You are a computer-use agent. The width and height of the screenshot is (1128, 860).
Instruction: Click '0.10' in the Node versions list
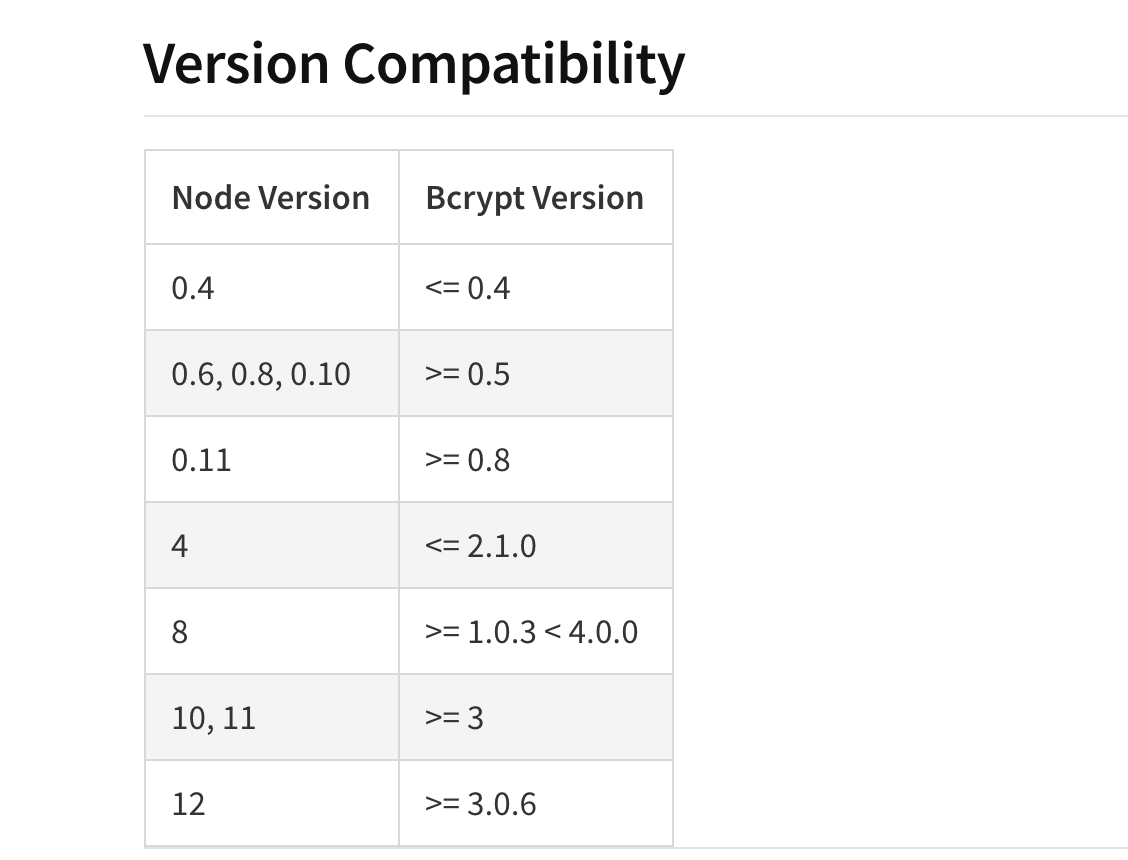[x=320, y=374]
